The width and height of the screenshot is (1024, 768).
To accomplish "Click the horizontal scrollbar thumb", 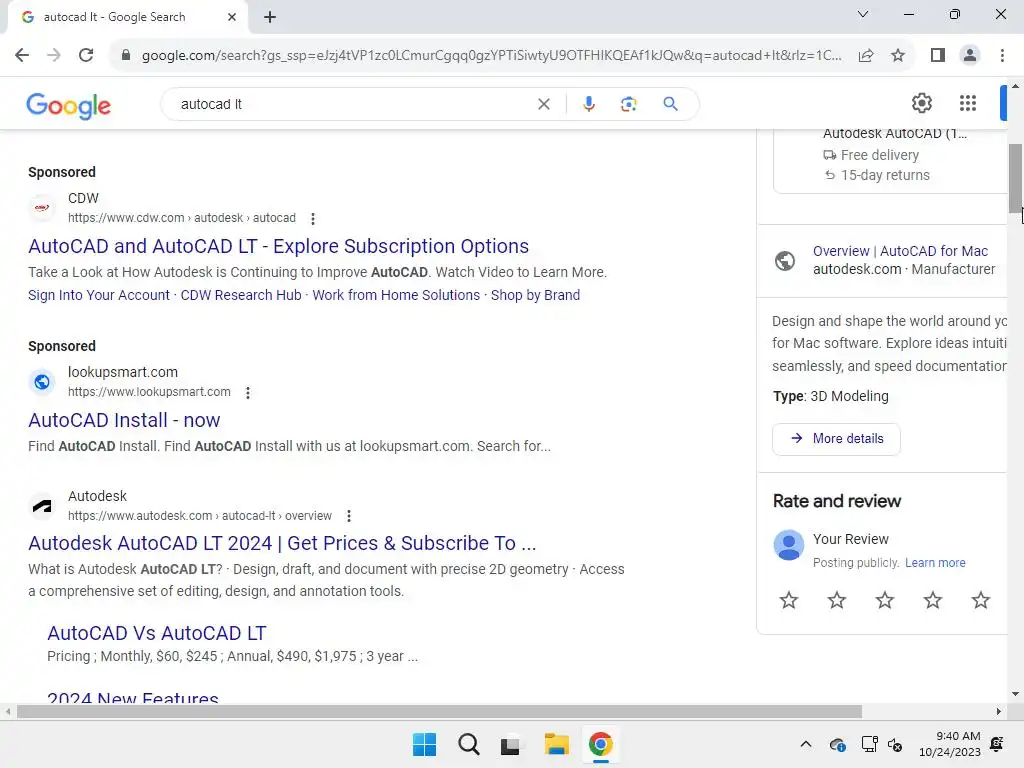I will coord(439,711).
